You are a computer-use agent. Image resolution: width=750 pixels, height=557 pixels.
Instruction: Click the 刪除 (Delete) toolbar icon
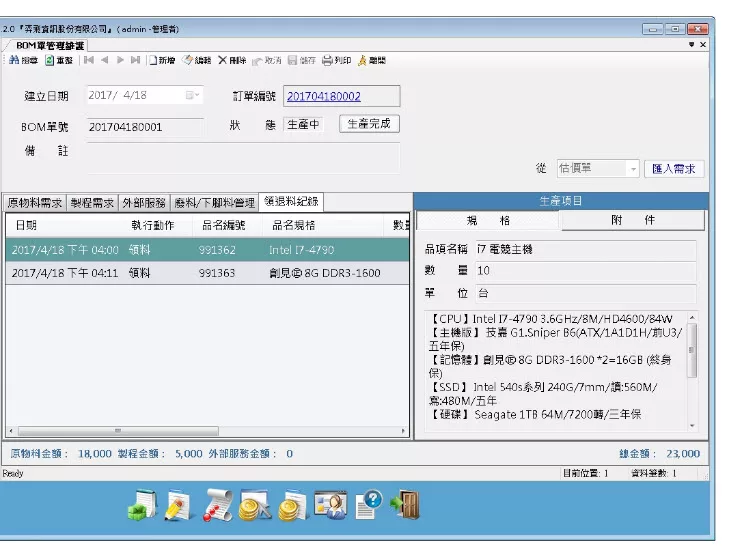232,61
